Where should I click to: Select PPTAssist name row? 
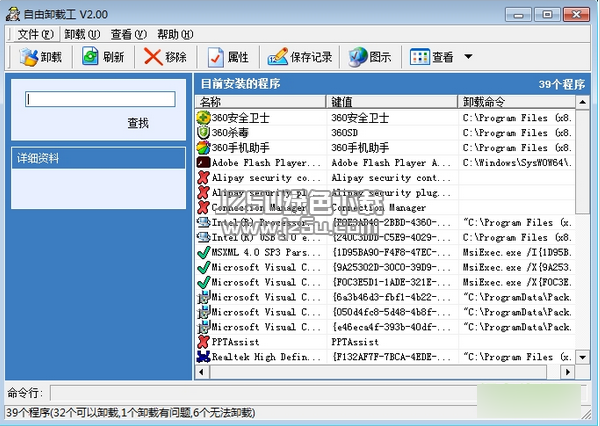coord(235,342)
